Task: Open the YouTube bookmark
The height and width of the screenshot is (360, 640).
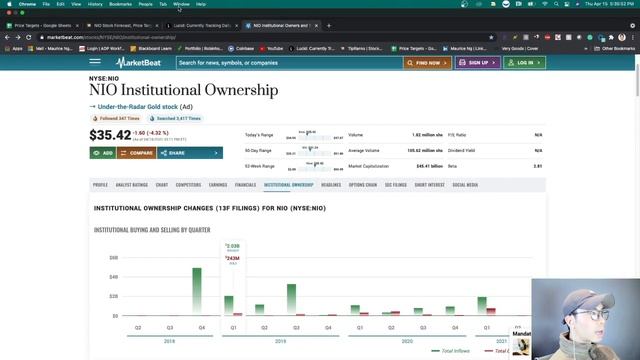Action: coord(271,49)
